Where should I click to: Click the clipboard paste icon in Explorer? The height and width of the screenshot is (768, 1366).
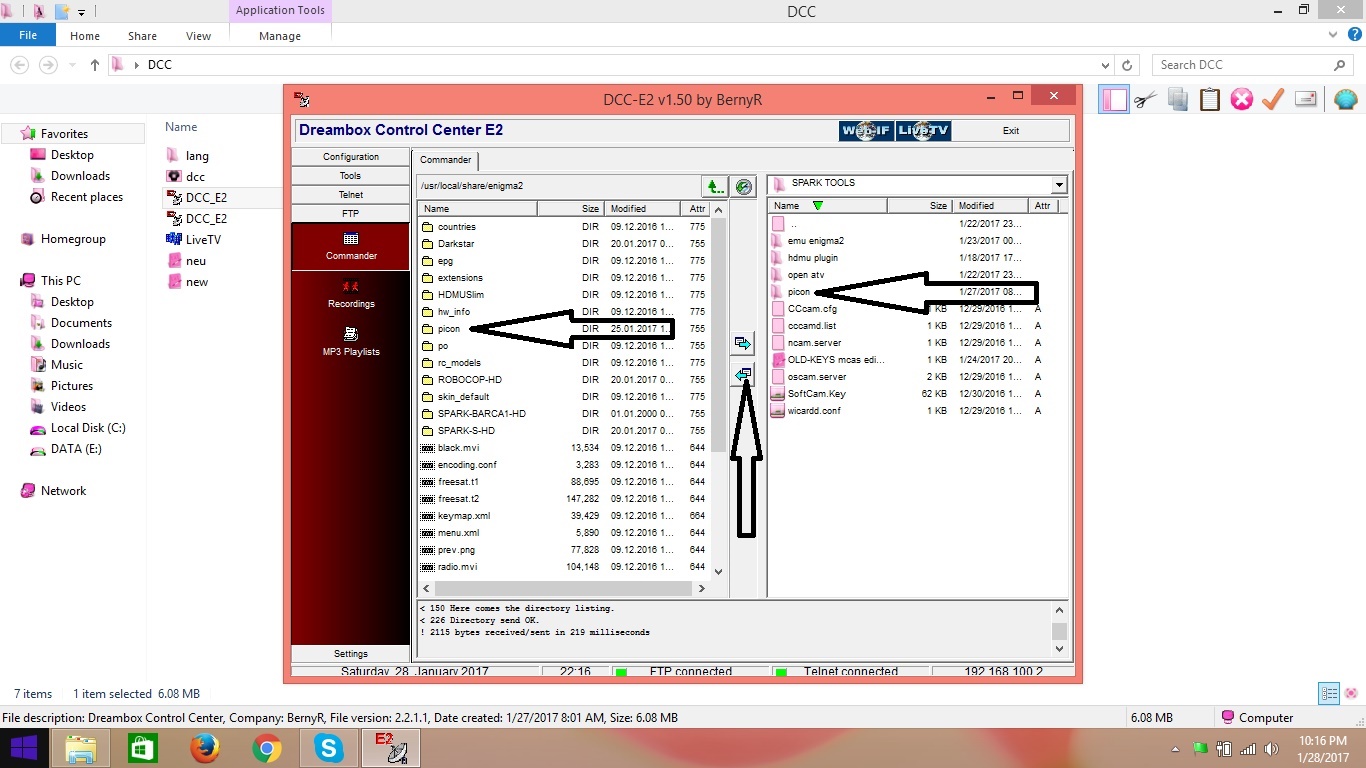tap(1210, 99)
